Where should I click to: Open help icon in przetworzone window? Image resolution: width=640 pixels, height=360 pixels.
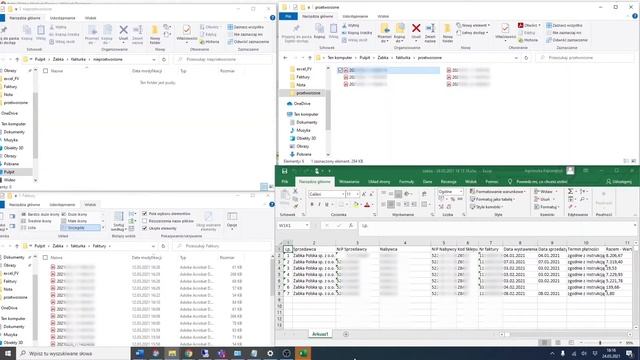pyautogui.click(x=635, y=16)
